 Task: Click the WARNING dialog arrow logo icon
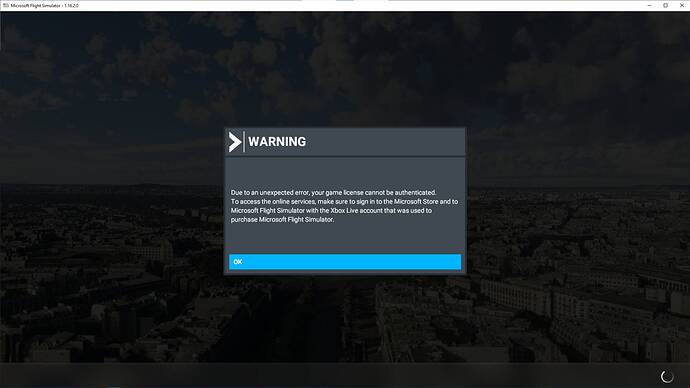(235, 142)
